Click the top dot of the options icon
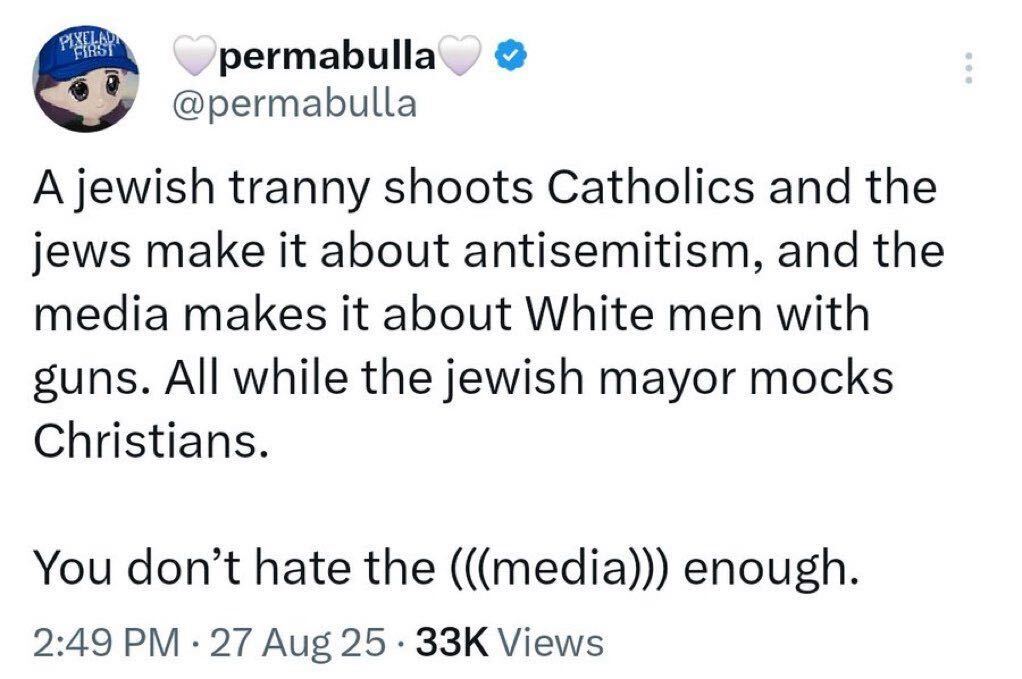The height and width of the screenshot is (679, 1022). [x=967, y=56]
